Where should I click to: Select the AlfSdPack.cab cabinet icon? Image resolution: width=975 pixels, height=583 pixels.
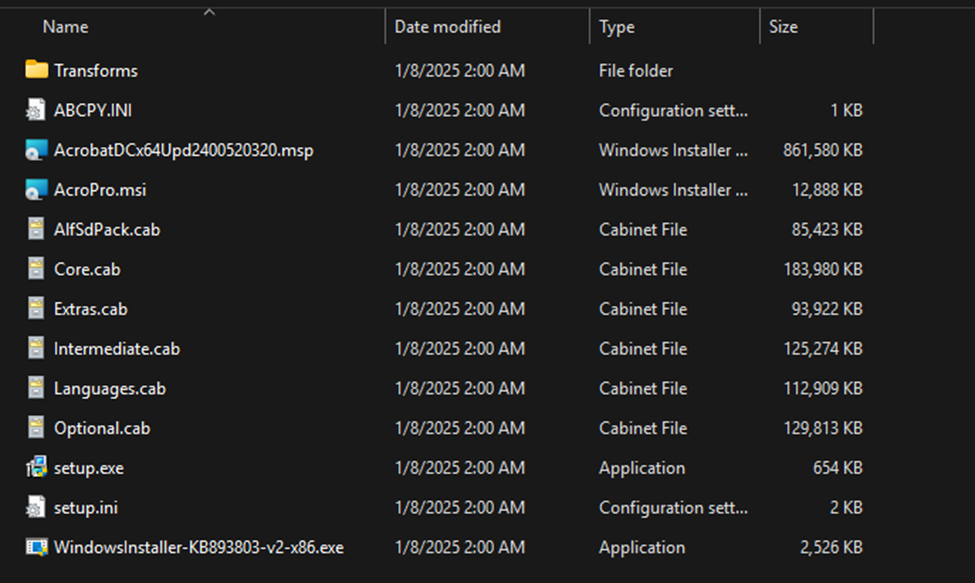click(x=36, y=229)
